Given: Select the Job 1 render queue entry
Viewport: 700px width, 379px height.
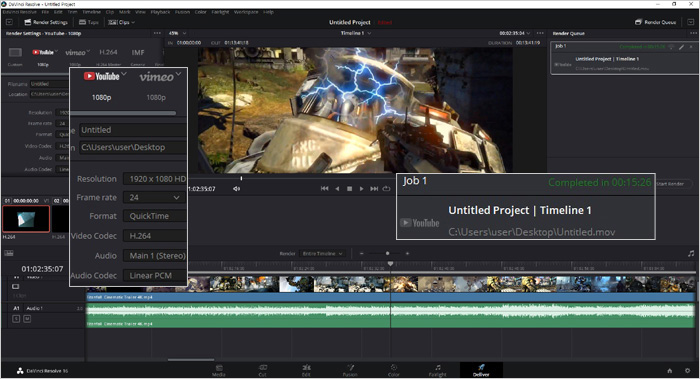Looking at the screenshot, I should (x=624, y=58).
